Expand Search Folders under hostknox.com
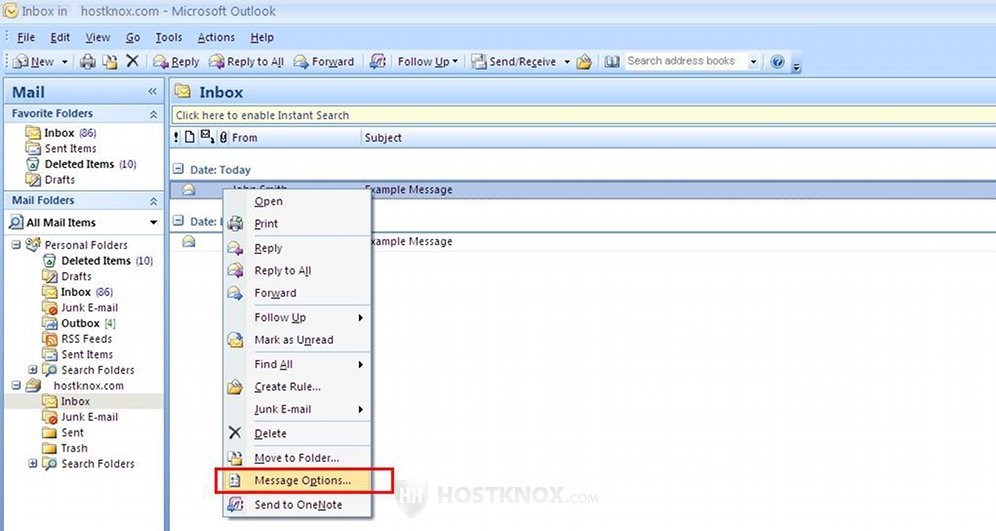The image size is (996, 531). 32,464
